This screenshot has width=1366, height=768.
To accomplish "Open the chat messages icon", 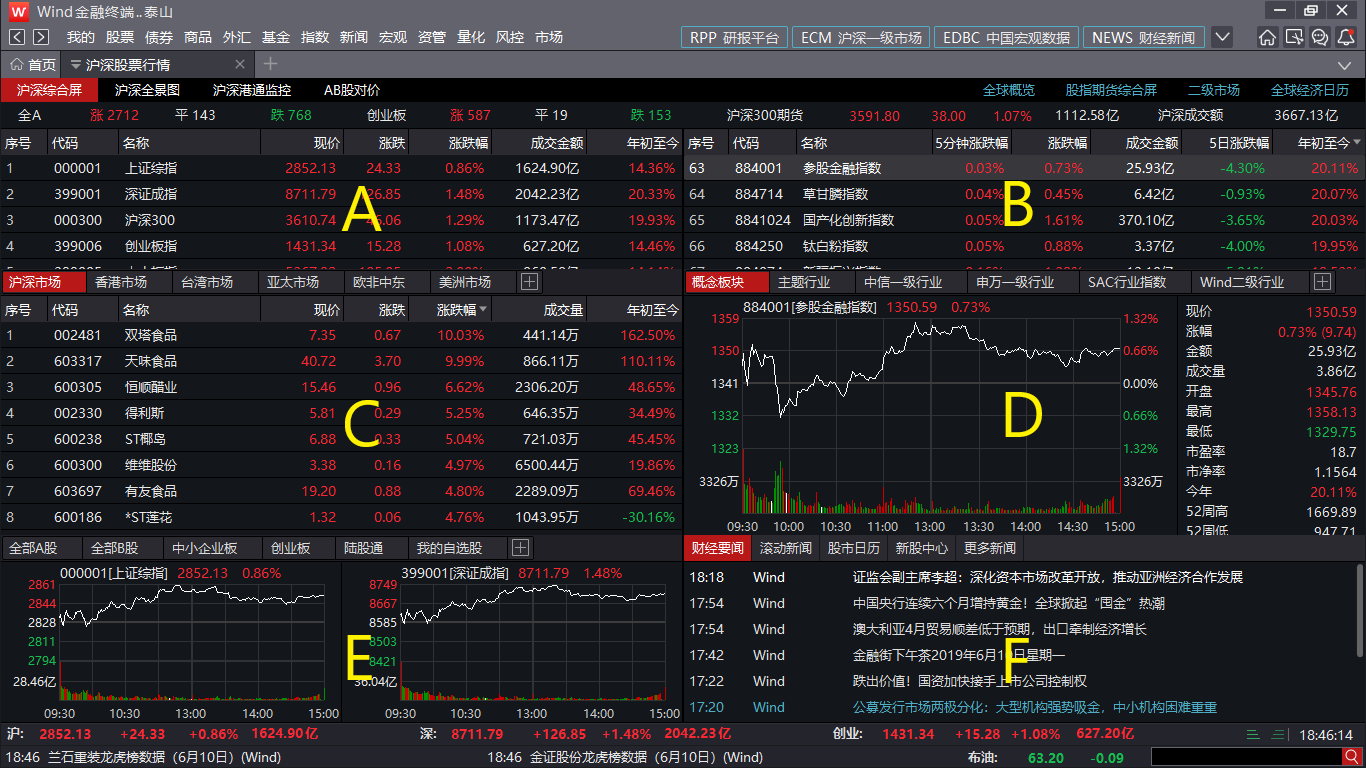I will click(x=1320, y=37).
